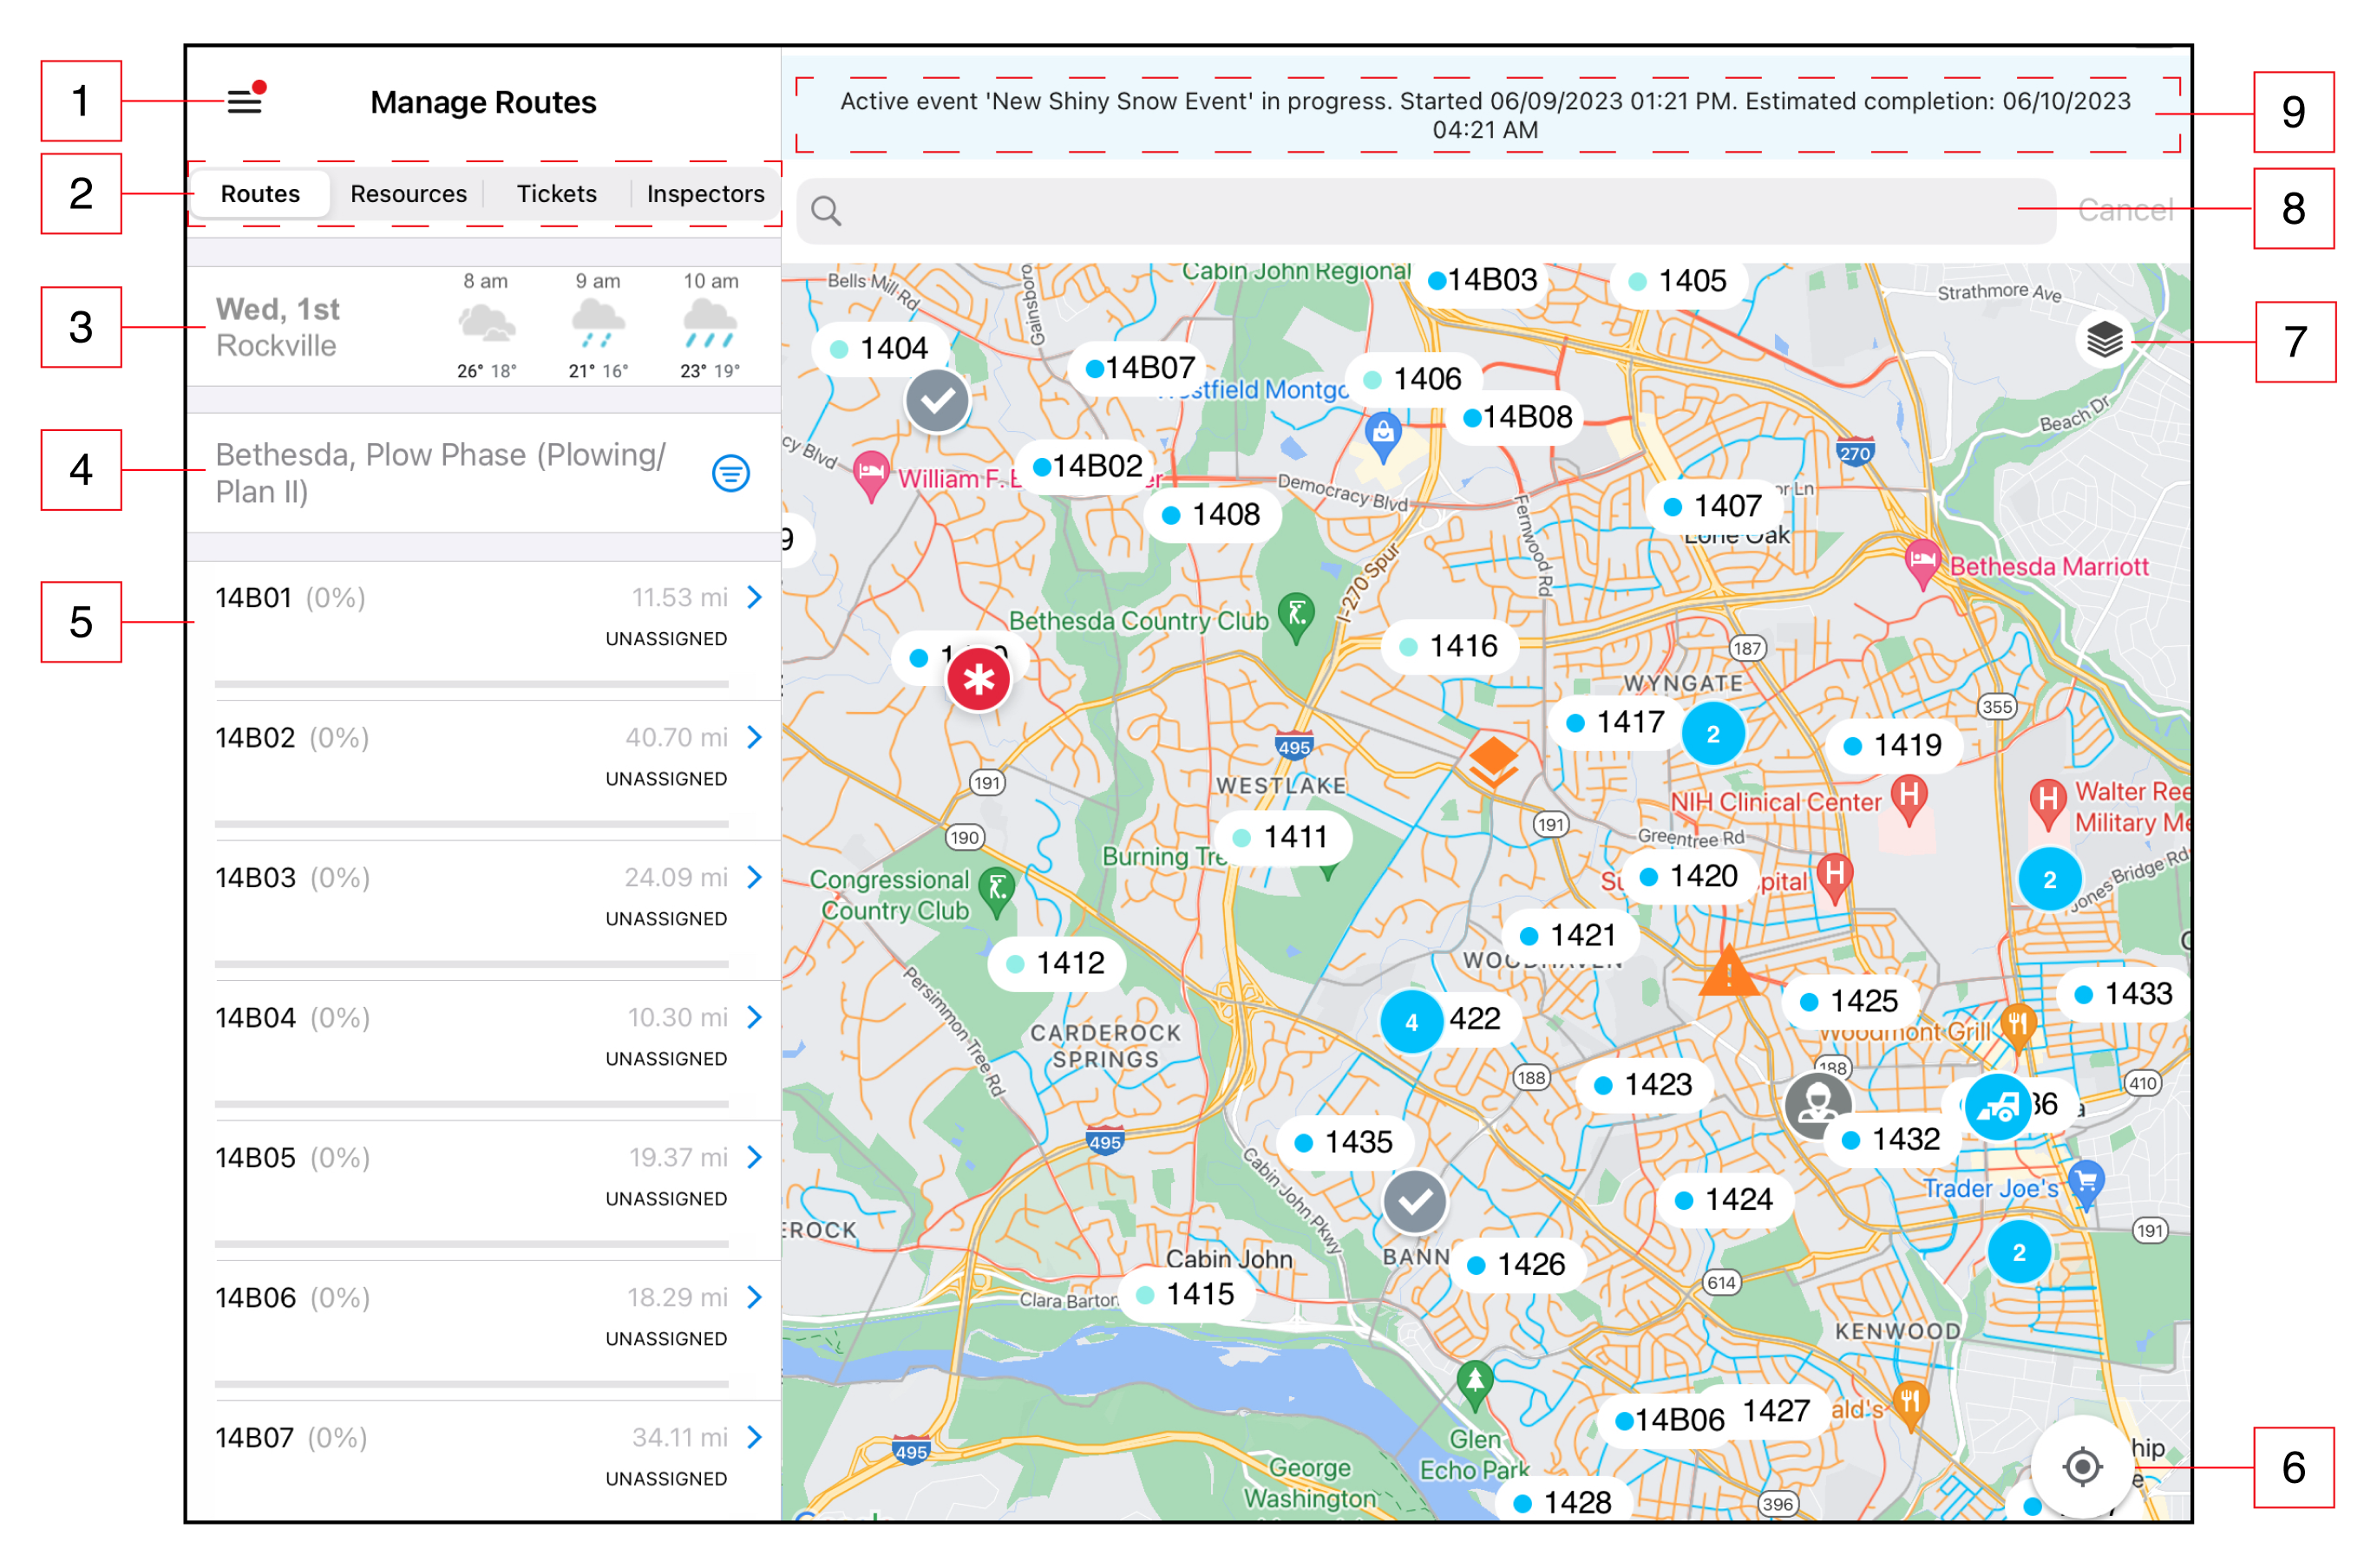2377x1568 pixels.
Task: Click in the map search field
Action: click(x=1420, y=211)
